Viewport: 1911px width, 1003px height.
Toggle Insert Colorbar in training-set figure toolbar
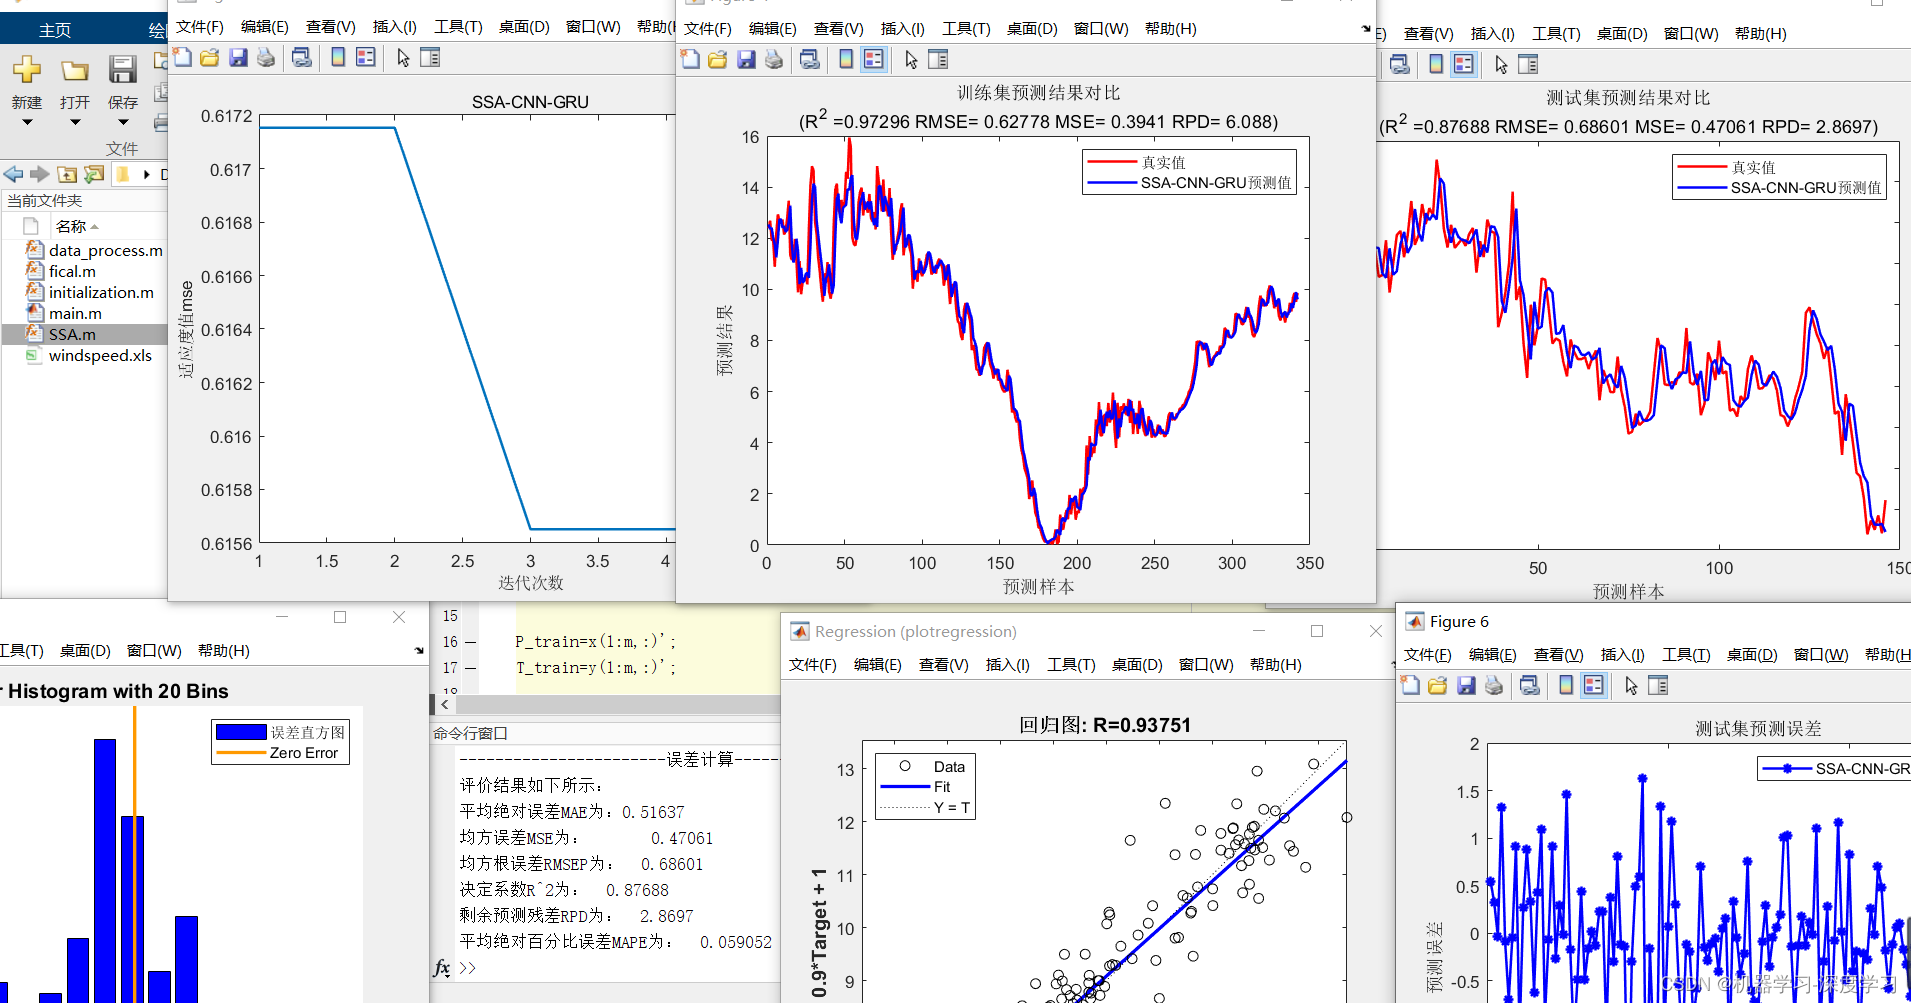(x=846, y=60)
